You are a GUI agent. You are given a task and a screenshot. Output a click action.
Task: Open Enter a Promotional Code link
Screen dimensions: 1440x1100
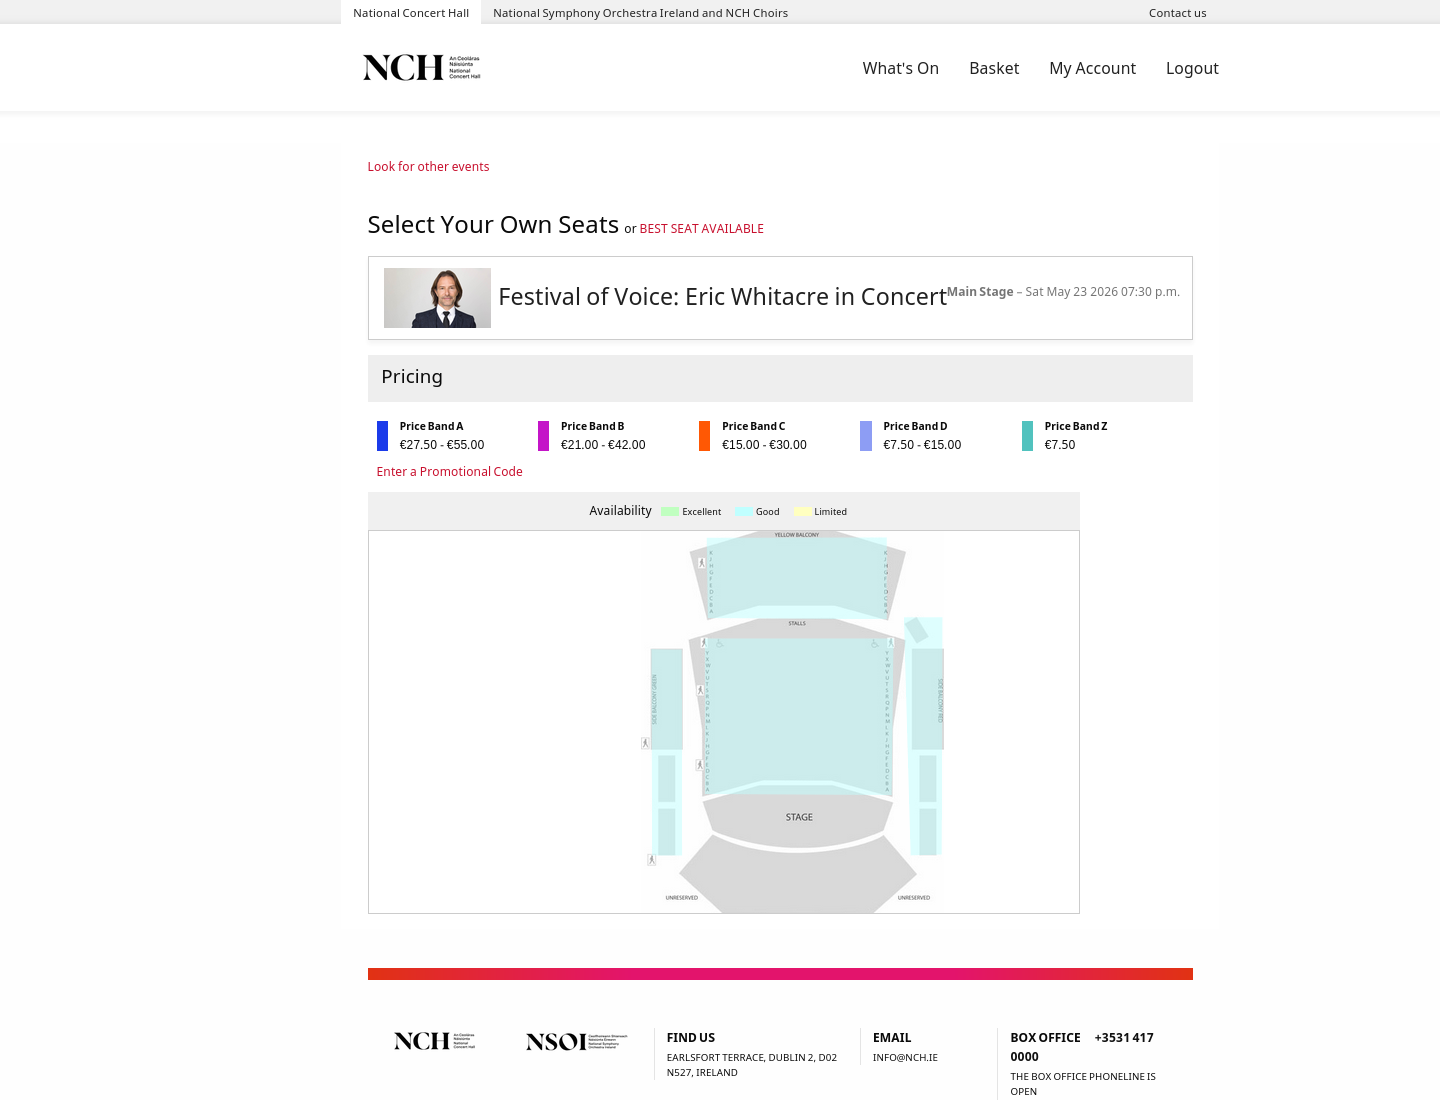coord(449,472)
